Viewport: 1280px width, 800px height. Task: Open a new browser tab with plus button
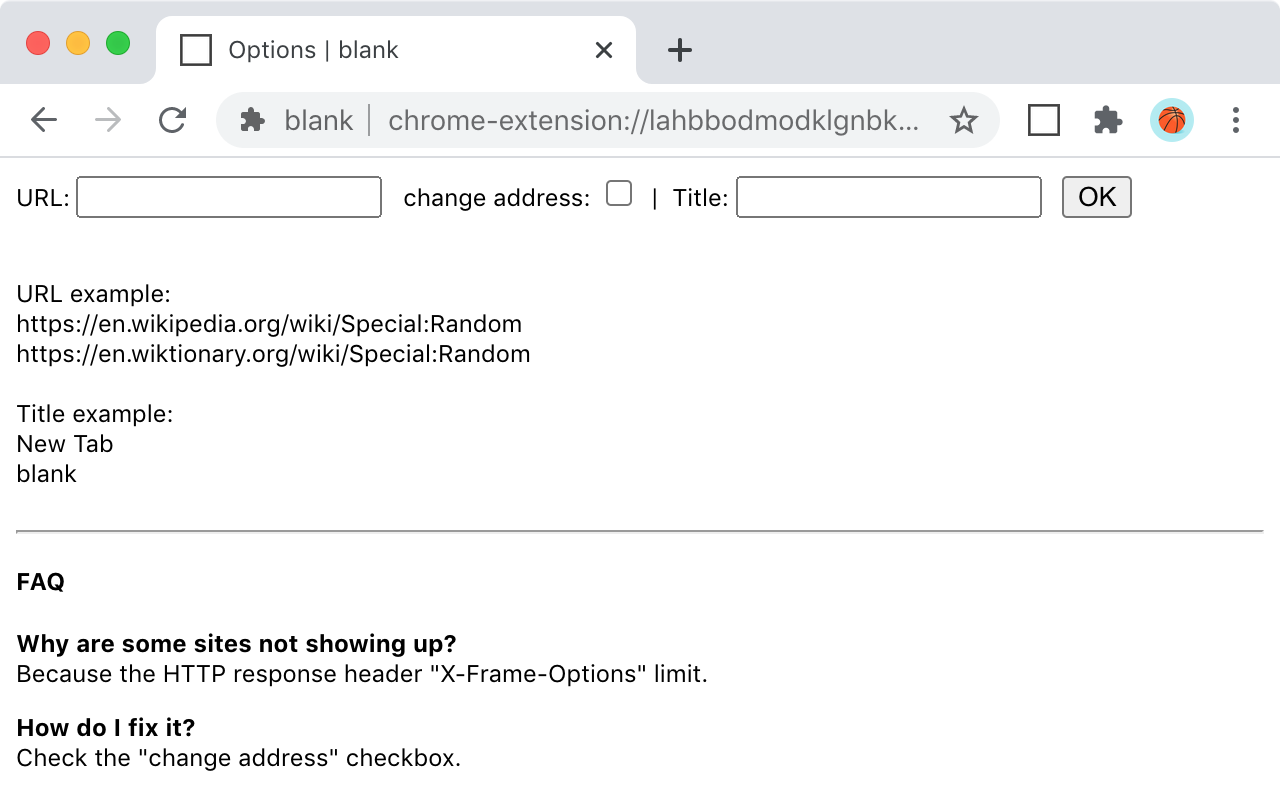(x=679, y=50)
